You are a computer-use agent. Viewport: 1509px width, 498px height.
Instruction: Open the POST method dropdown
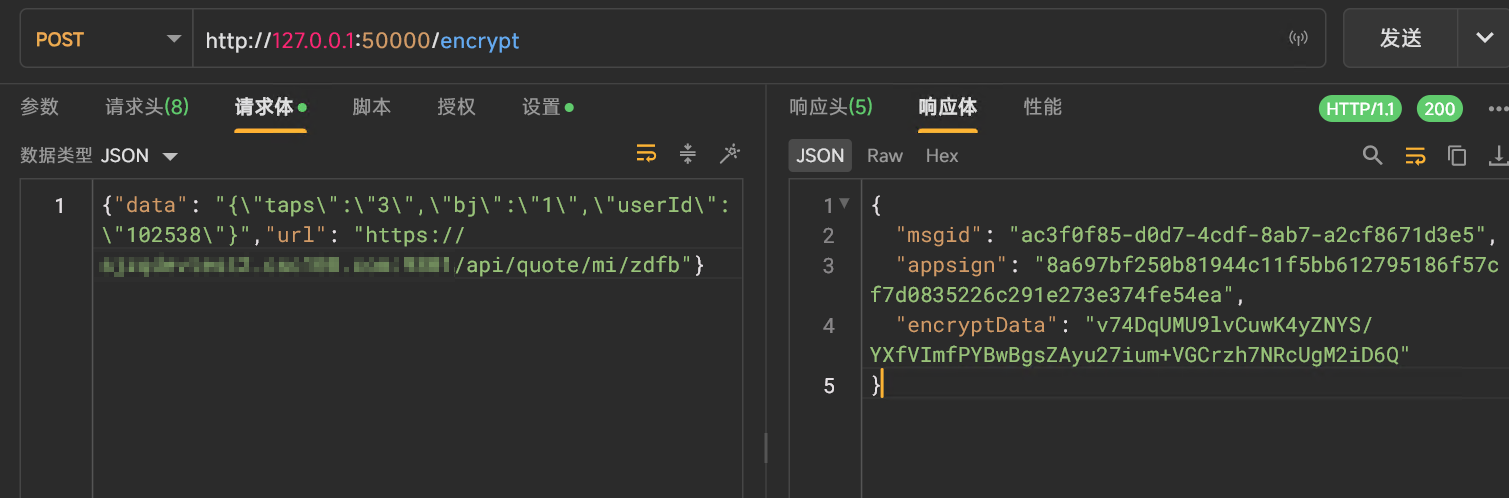pos(108,39)
